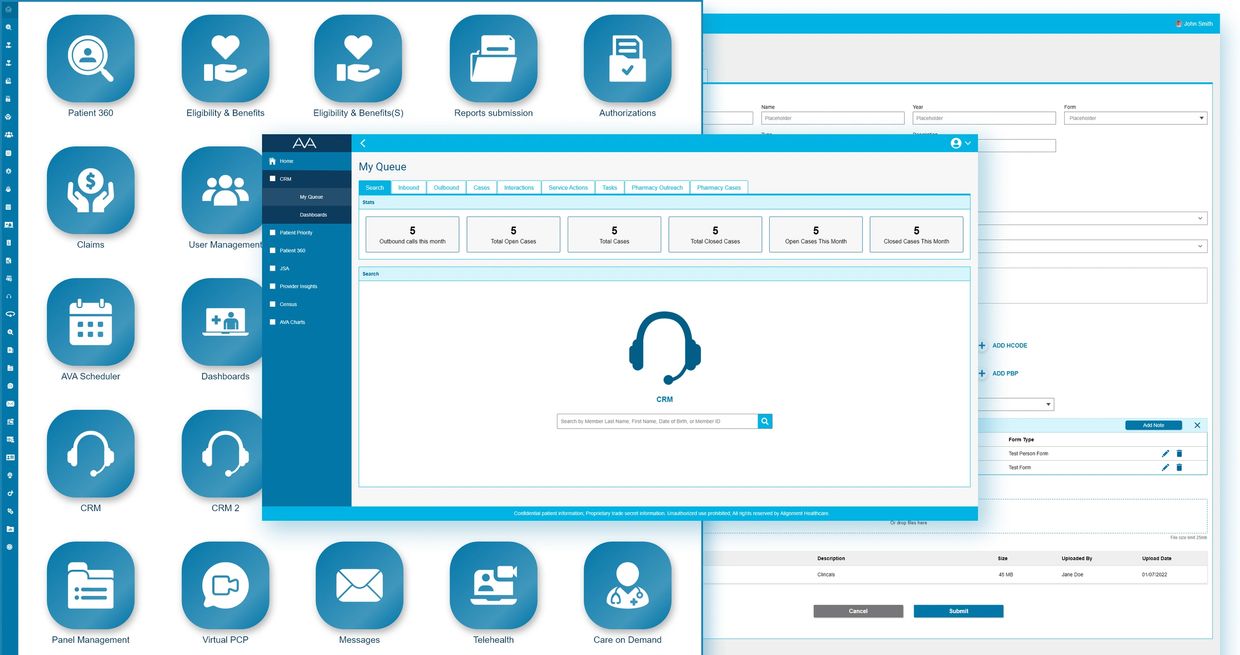1240x655 pixels.
Task: Click the Cancel button
Action: click(x=858, y=611)
